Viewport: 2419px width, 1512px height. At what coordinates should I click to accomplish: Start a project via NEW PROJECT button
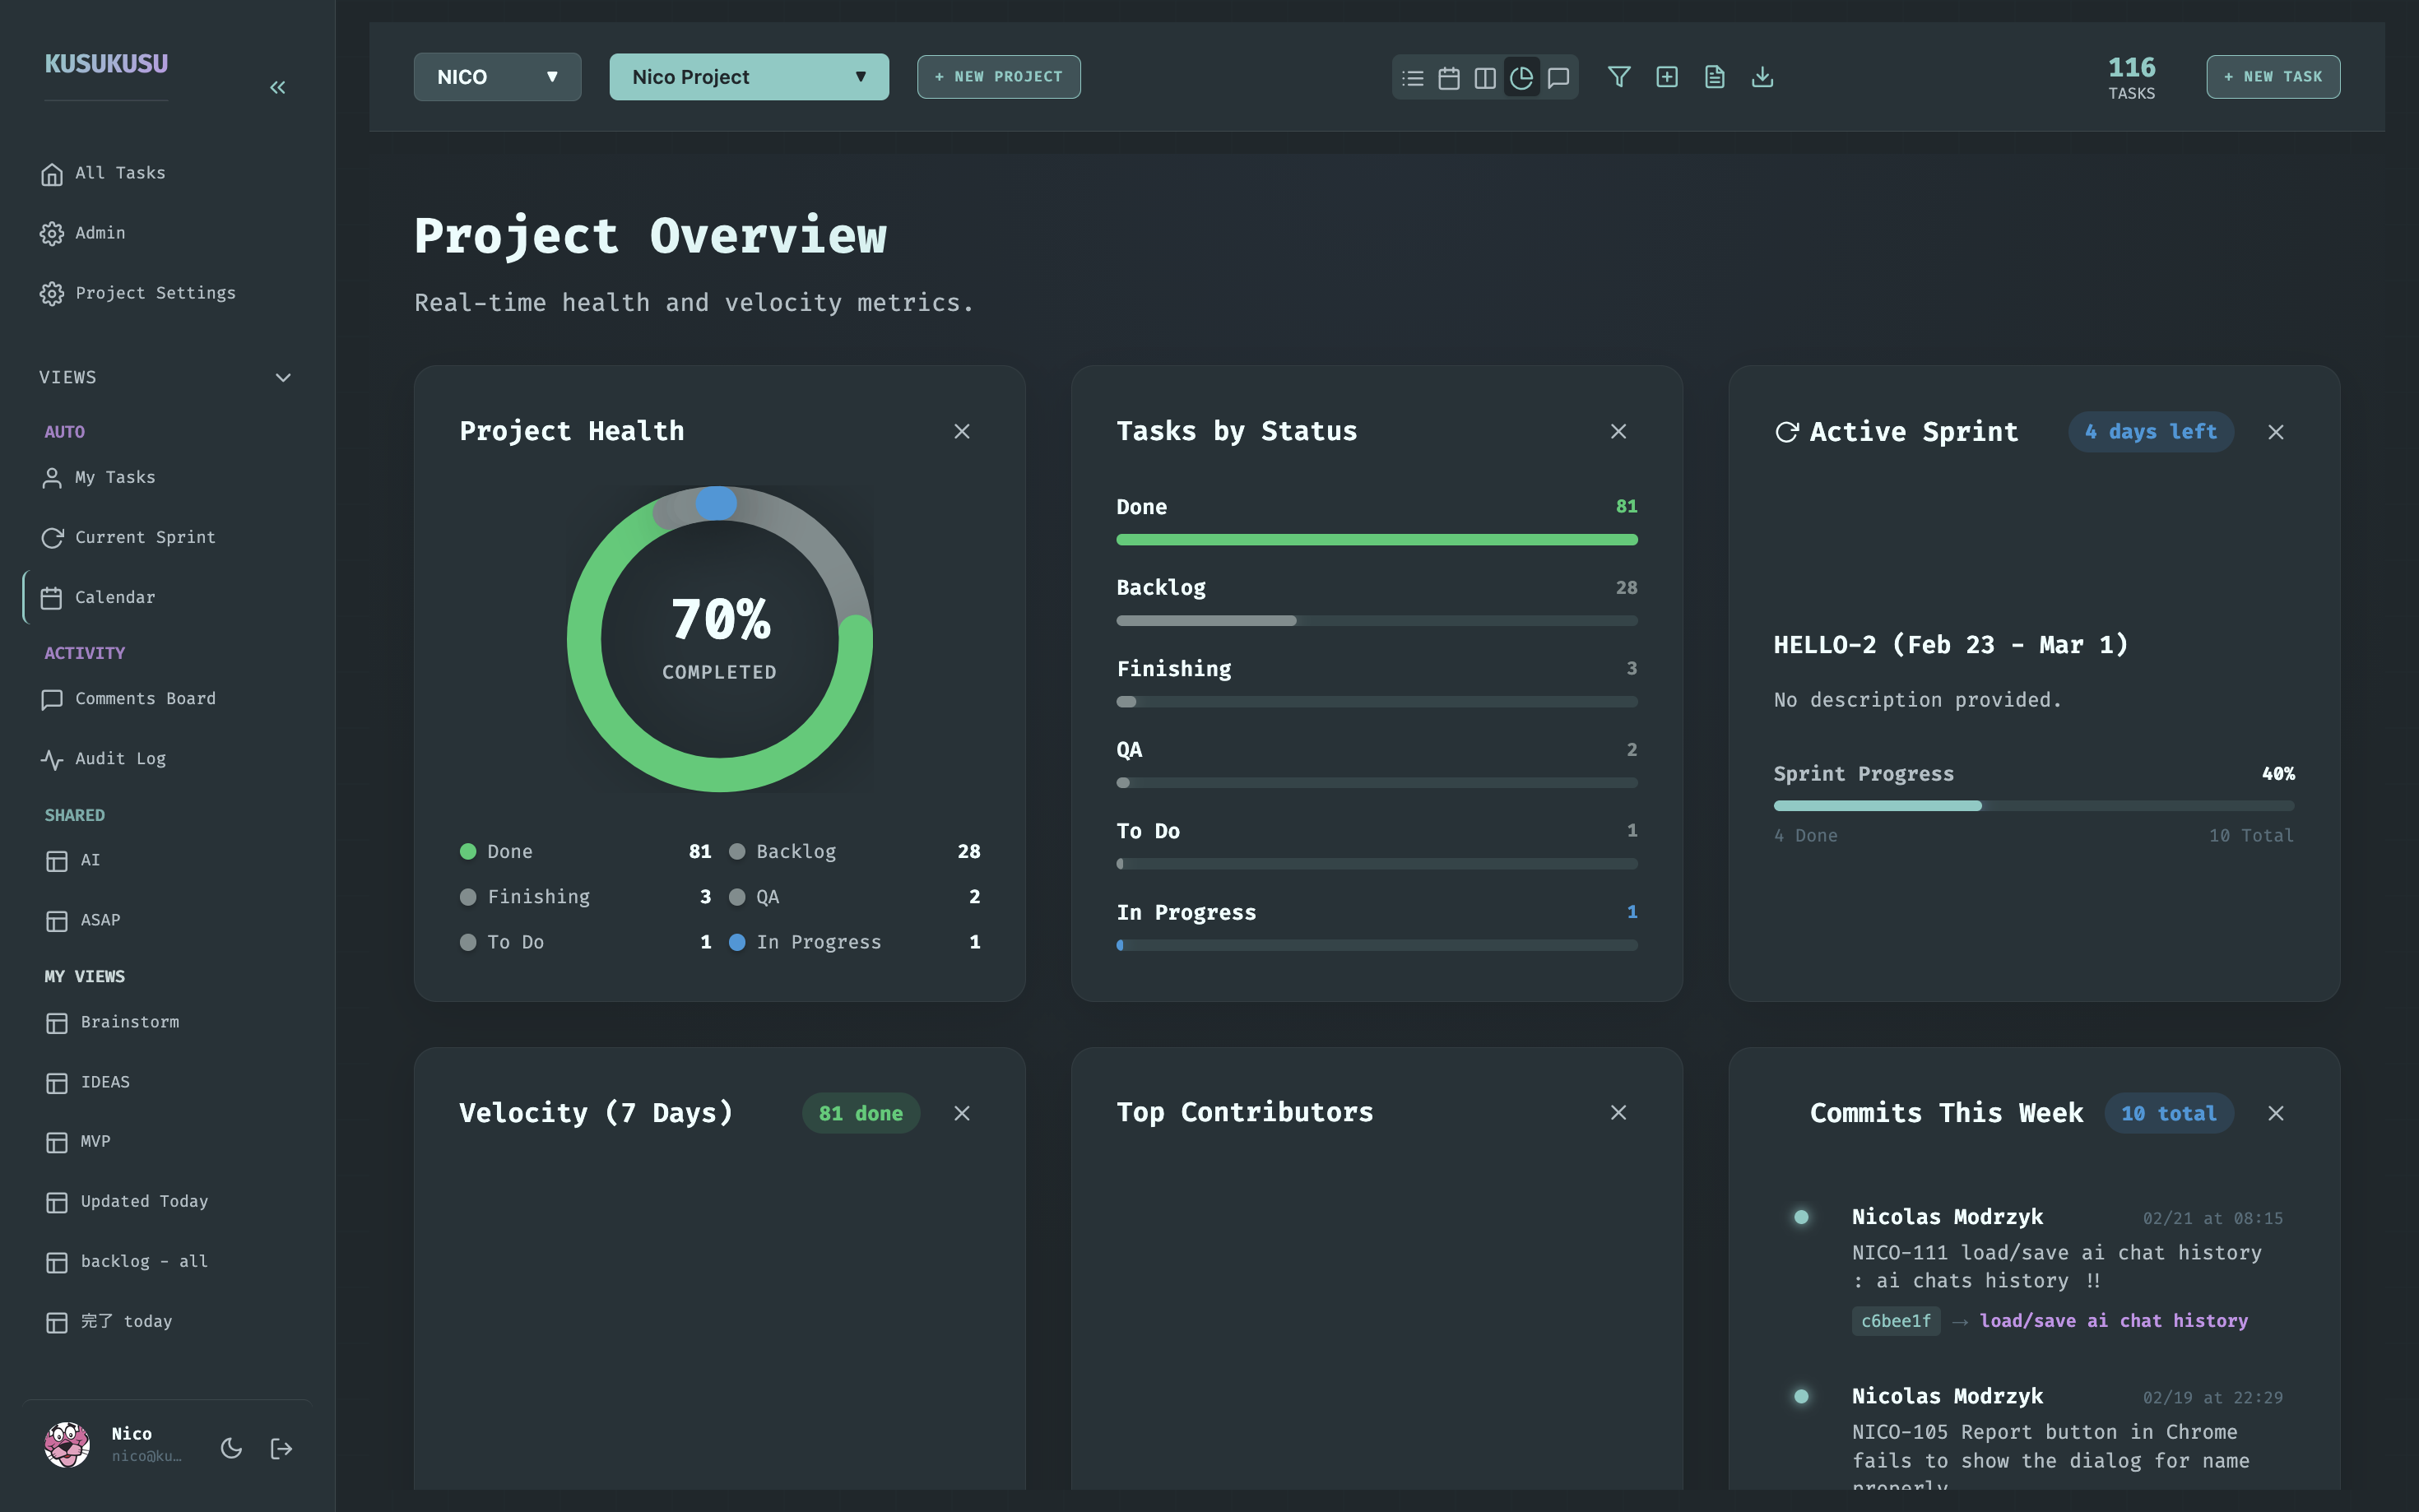(x=997, y=76)
